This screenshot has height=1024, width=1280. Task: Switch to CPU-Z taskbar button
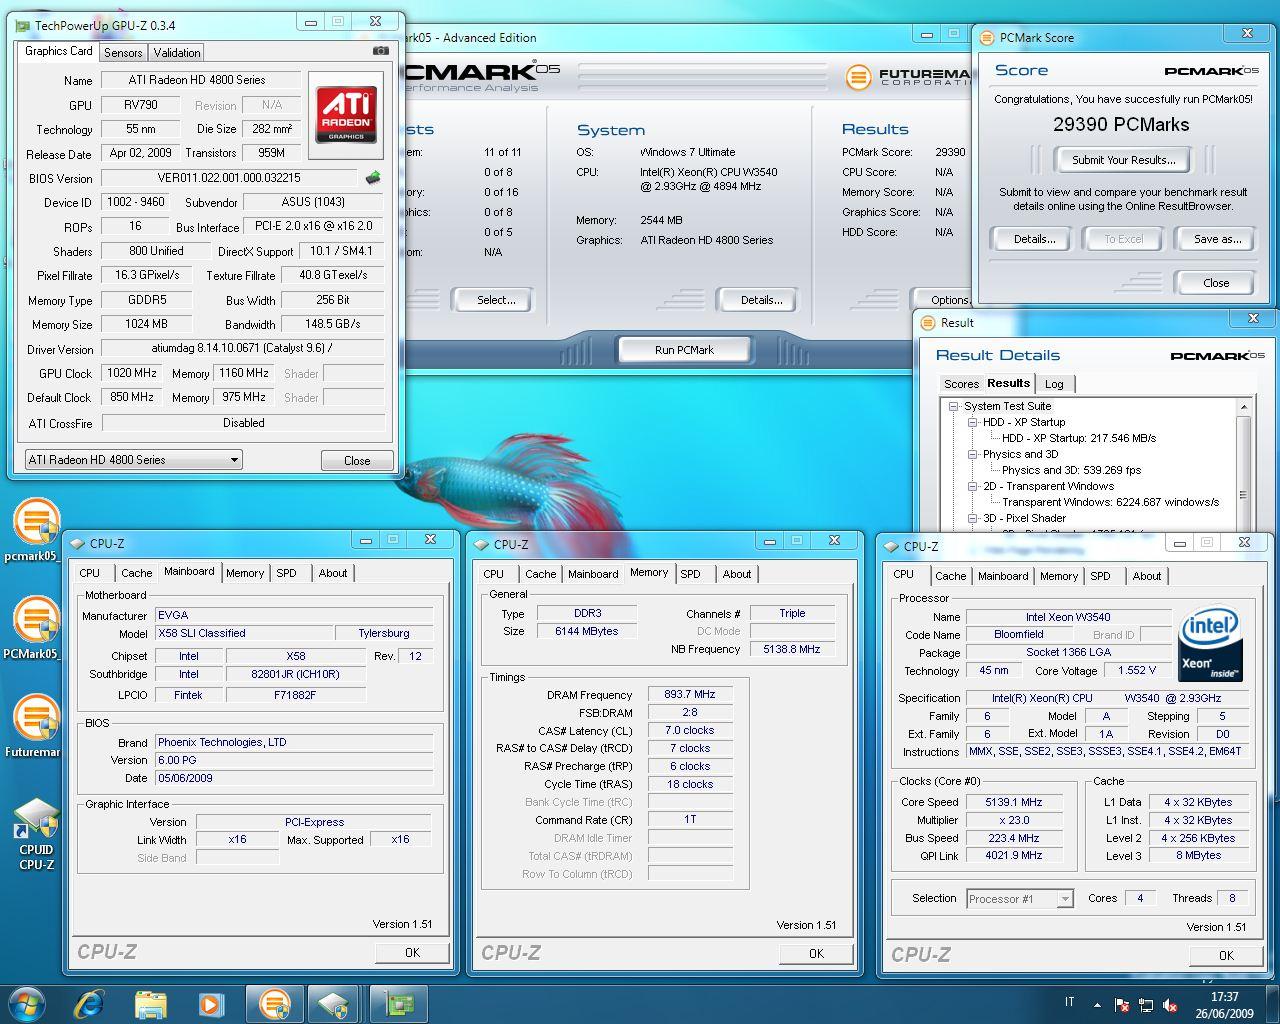[x=334, y=1003]
